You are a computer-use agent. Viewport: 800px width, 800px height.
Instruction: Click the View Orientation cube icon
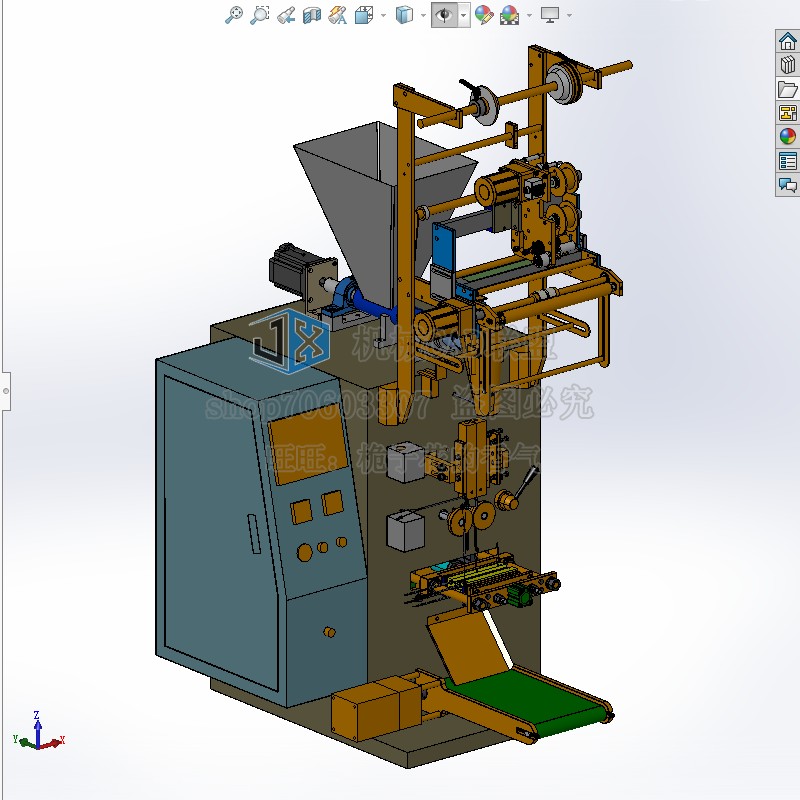364,15
